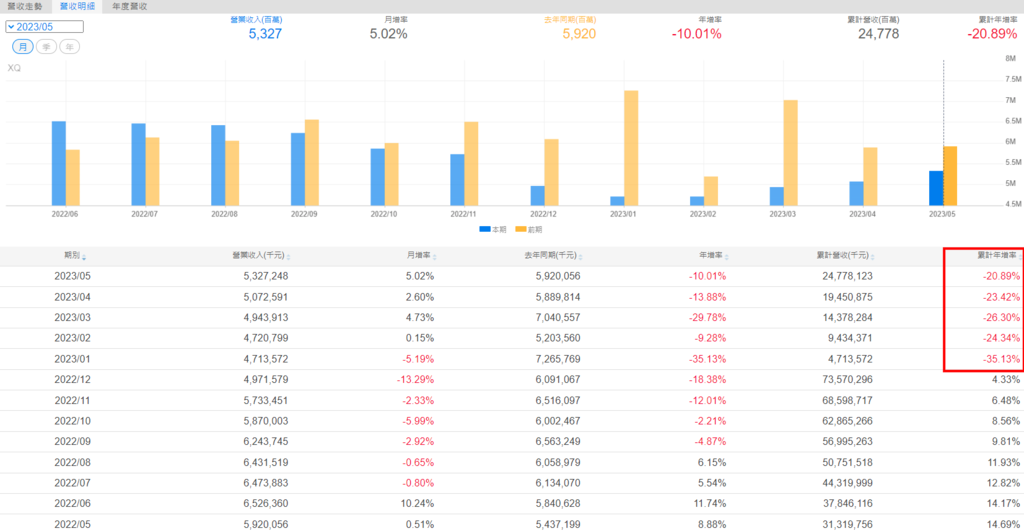The height and width of the screenshot is (531, 1024).
Task: Select the 季 (quarterly) view toggle
Action: [46, 47]
